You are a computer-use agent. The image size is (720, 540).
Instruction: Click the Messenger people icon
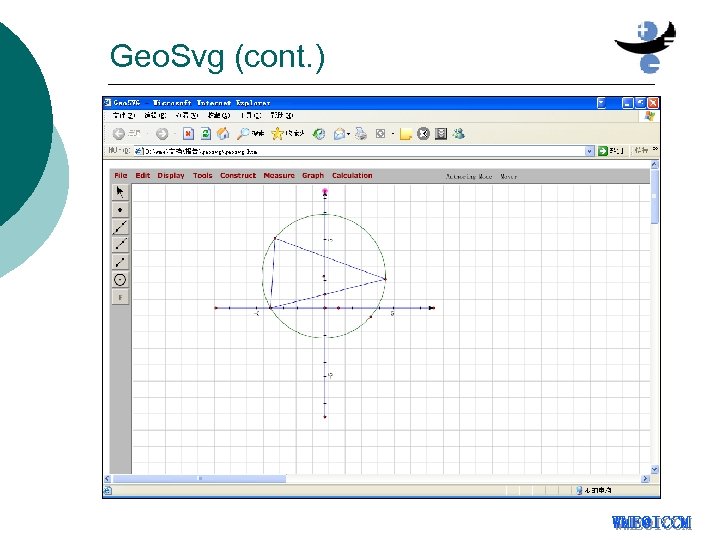tap(458, 134)
